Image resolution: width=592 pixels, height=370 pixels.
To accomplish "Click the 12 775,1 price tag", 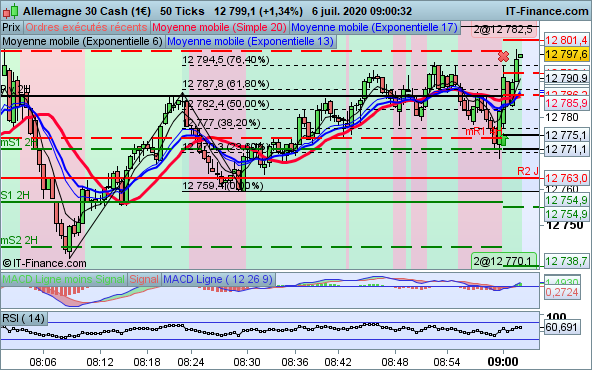I will [x=567, y=135].
